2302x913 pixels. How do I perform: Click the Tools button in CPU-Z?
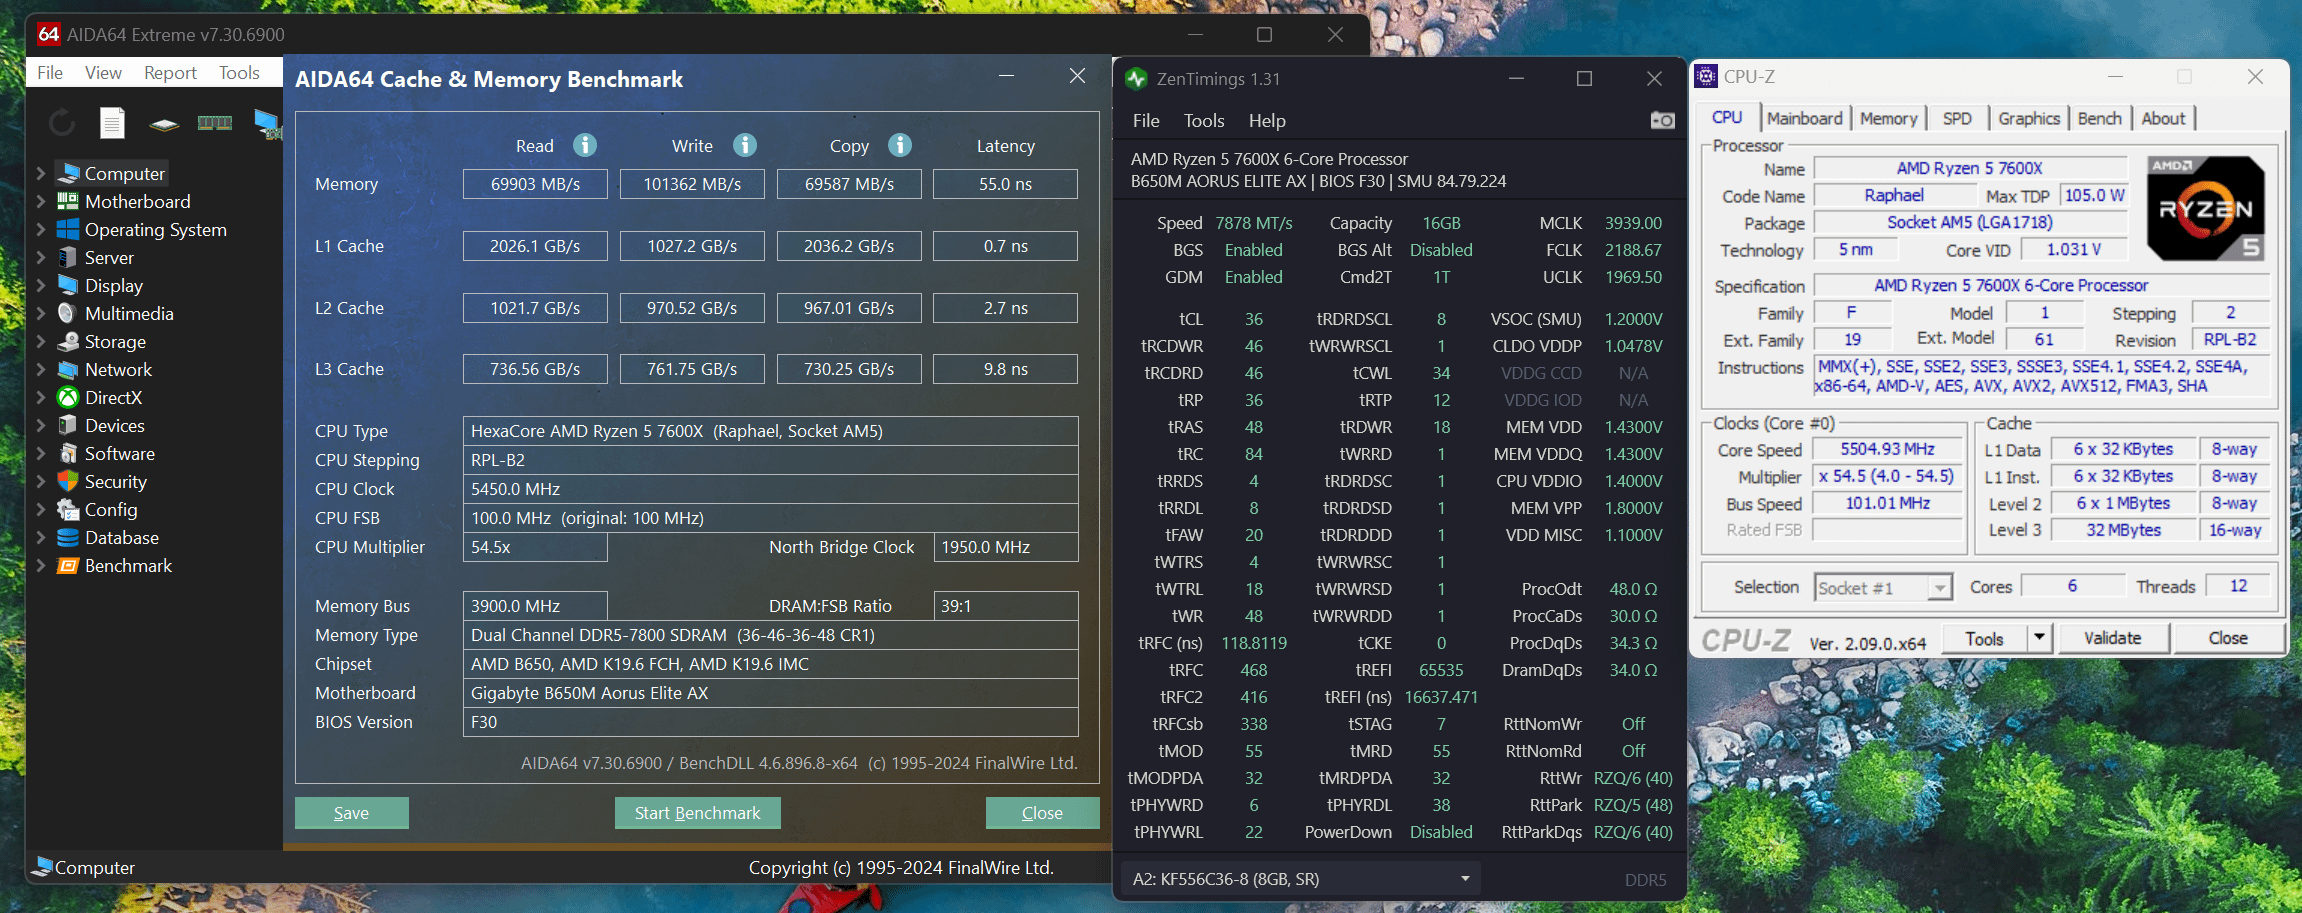pyautogui.click(x=1984, y=638)
